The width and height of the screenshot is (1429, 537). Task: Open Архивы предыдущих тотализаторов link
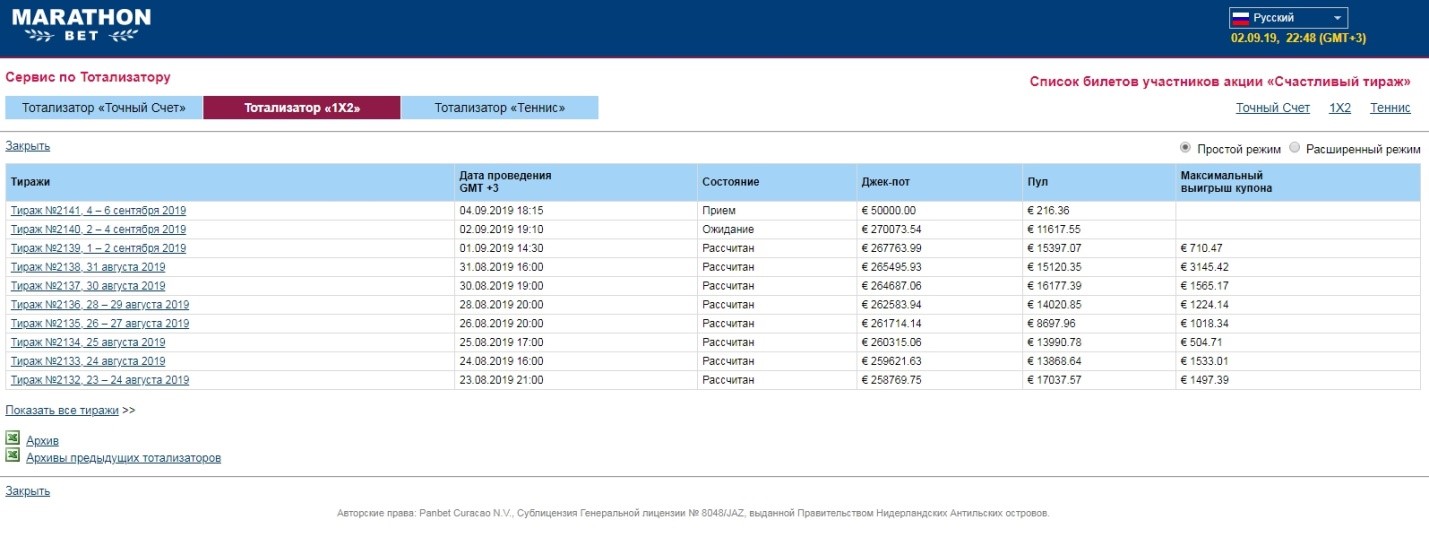click(123, 458)
